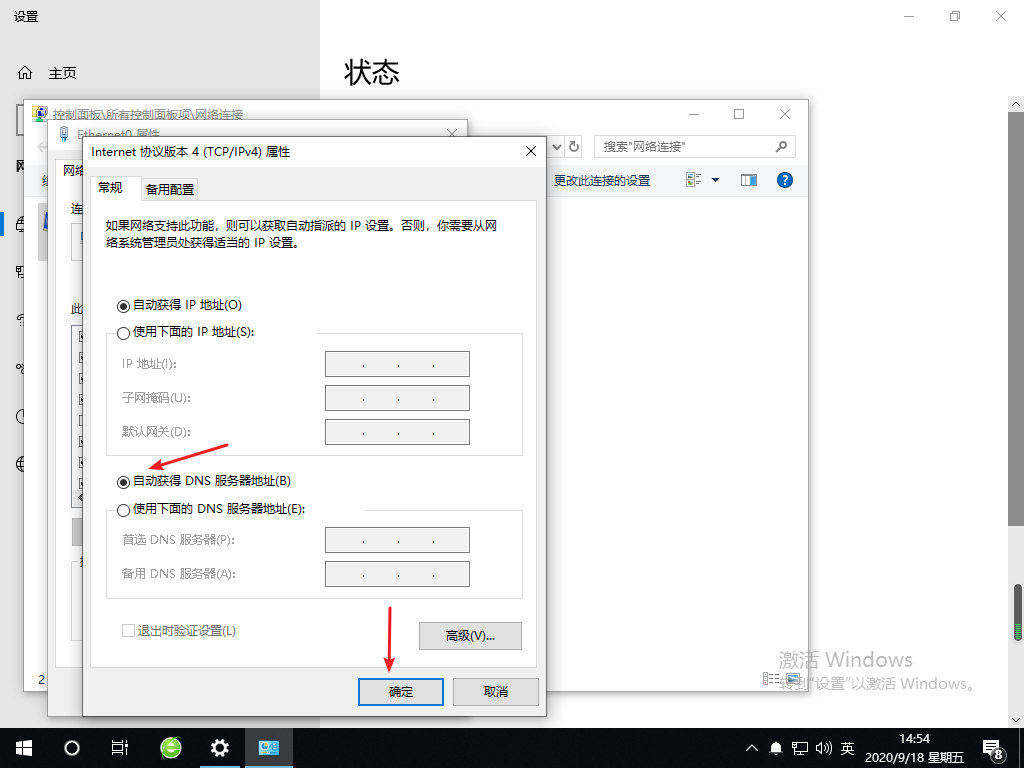
Task: Click the refresh icon beside address bar
Action: (573, 146)
